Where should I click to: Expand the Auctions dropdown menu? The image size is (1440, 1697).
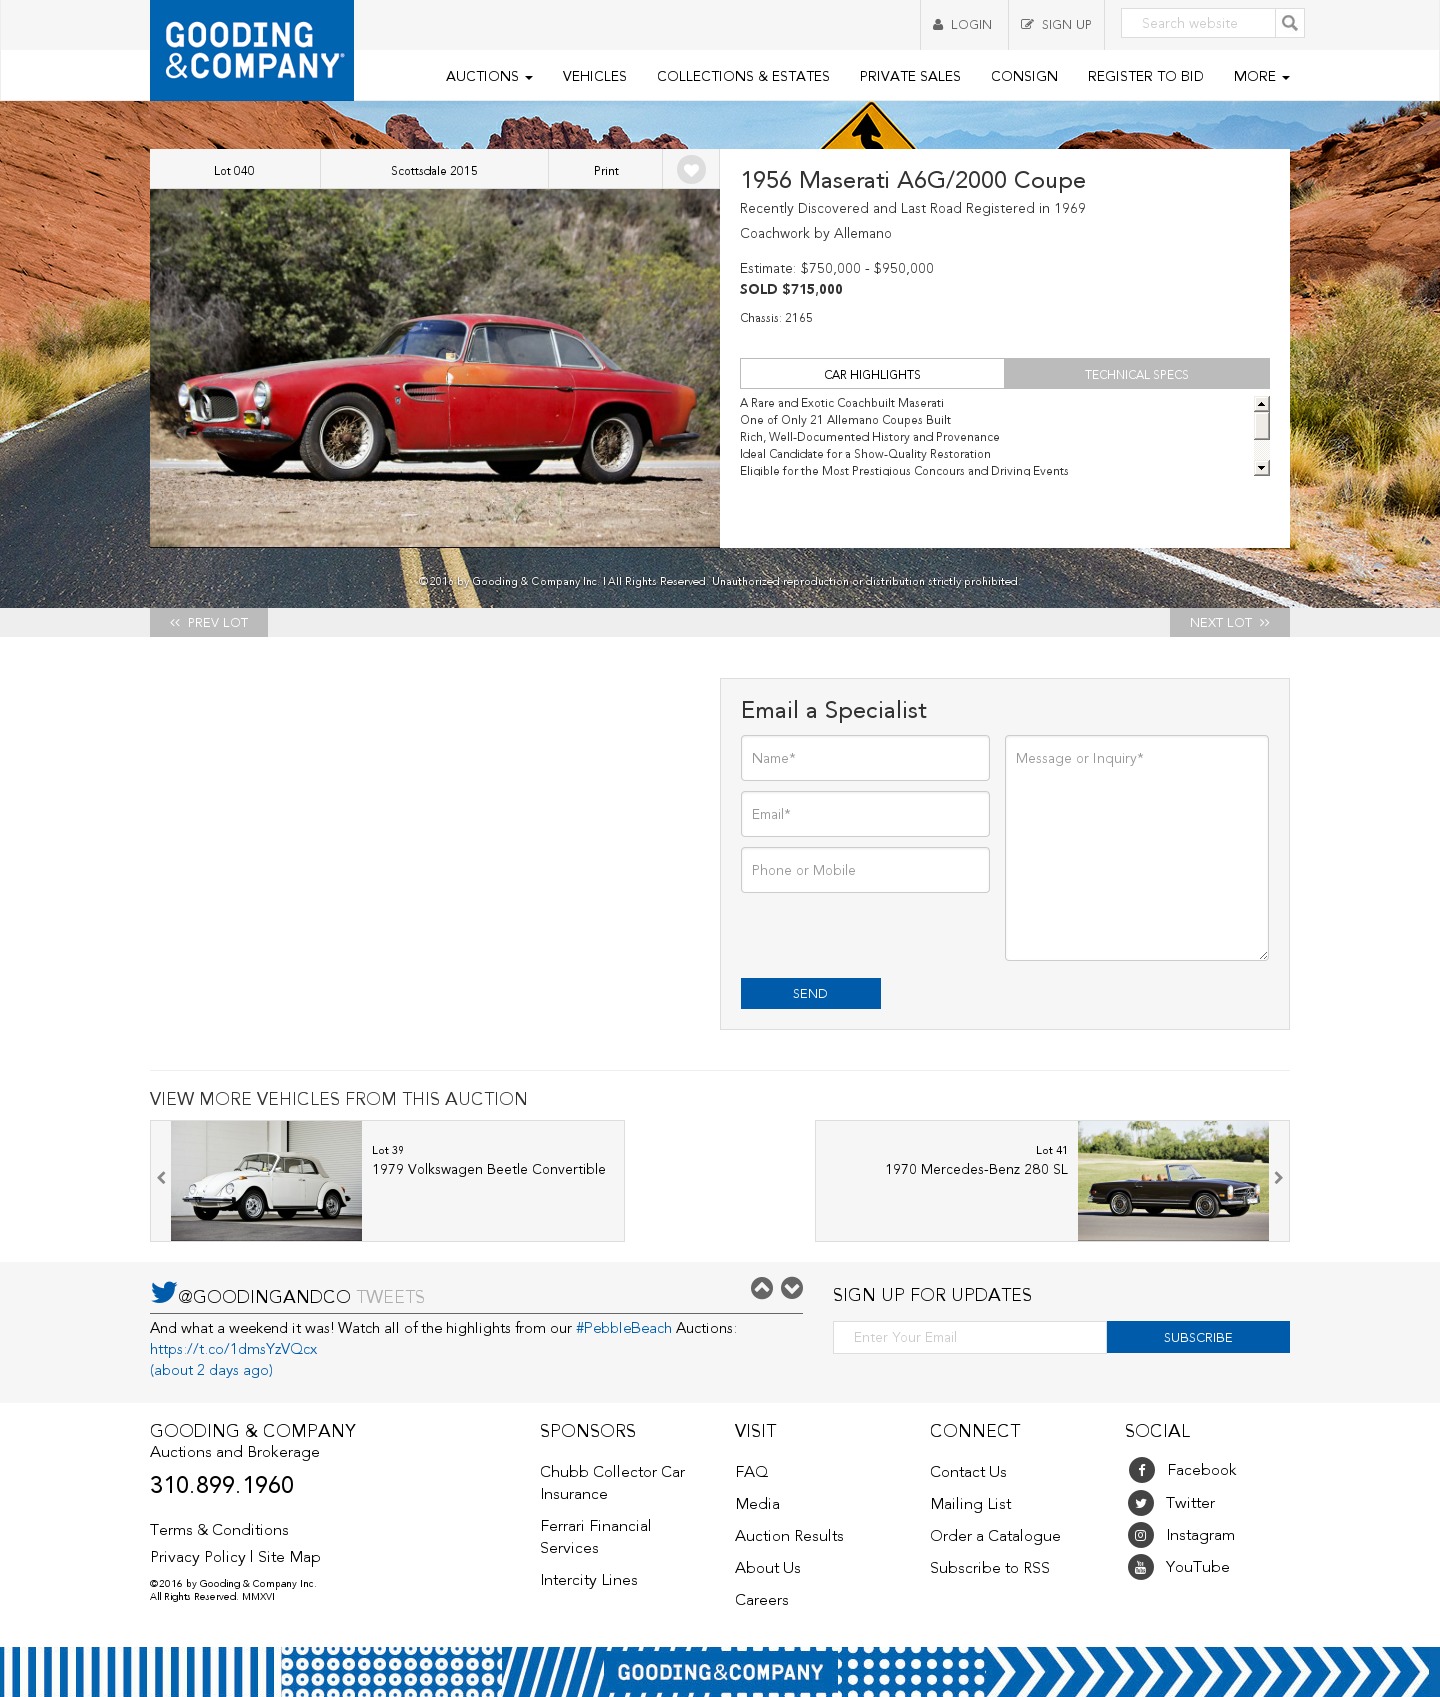pos(489,76)
